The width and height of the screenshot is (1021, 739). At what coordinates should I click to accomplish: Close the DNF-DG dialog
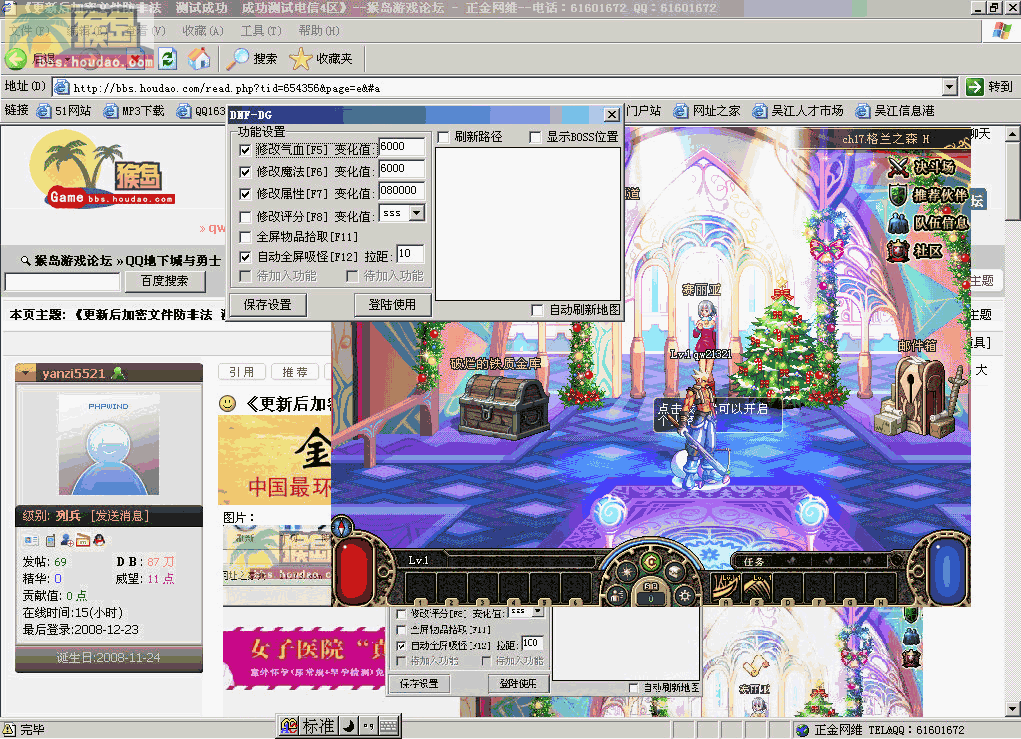click(611, 115)
